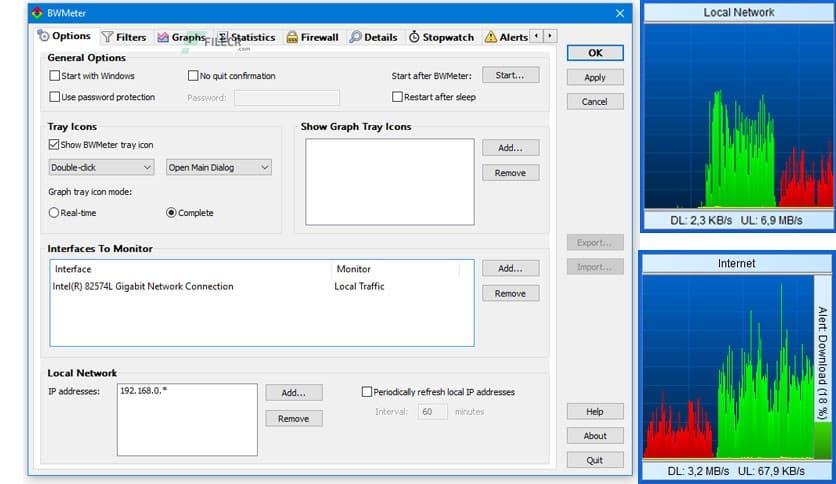Click the Password input field
This screenshot has width=836, height=484.
[x=287, y=98]
